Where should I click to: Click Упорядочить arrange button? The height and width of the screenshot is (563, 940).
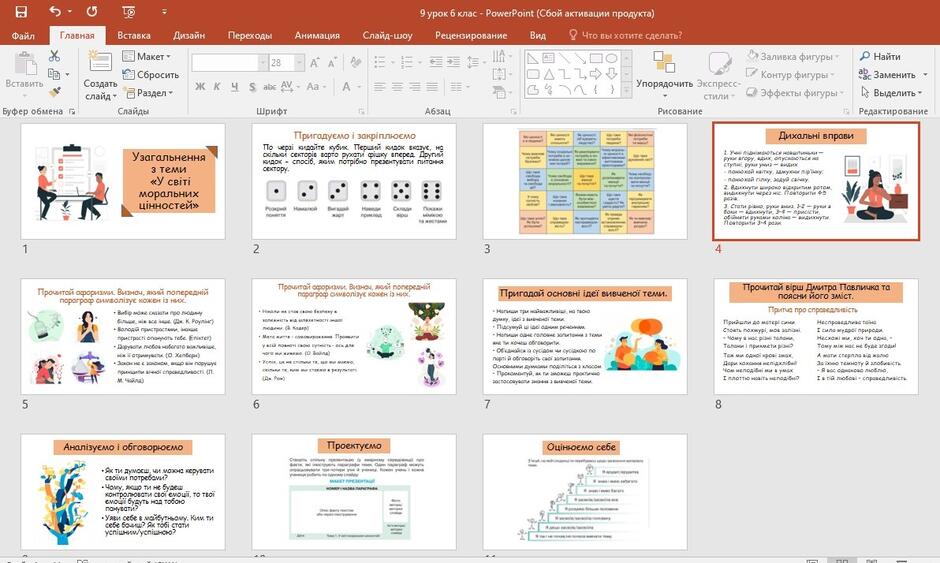(x=664, y=74)
